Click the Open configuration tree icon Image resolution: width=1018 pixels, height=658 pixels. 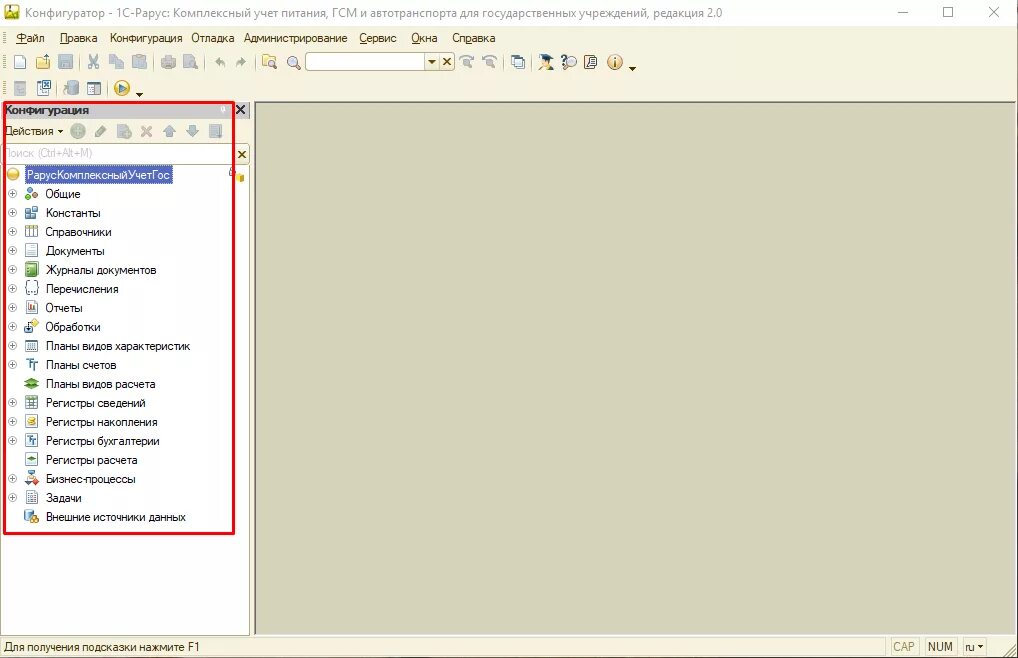point(20,88)
